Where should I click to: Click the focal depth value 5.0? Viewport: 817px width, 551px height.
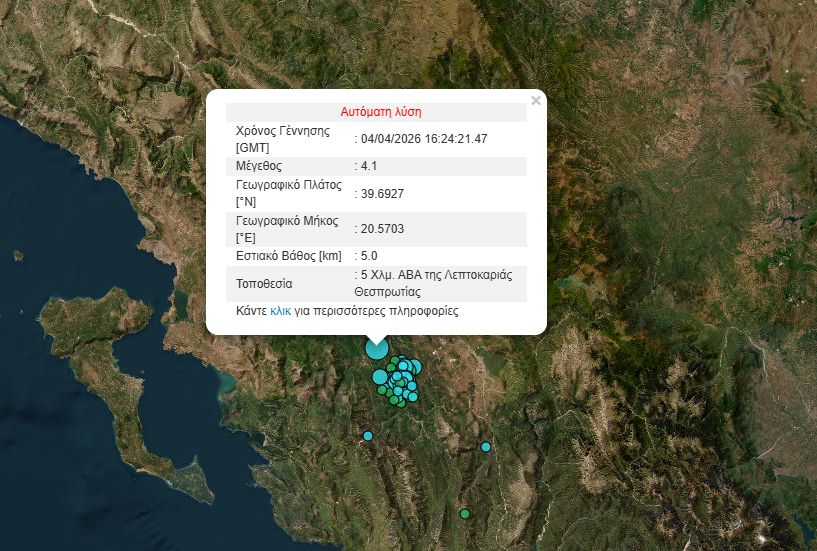368,256
